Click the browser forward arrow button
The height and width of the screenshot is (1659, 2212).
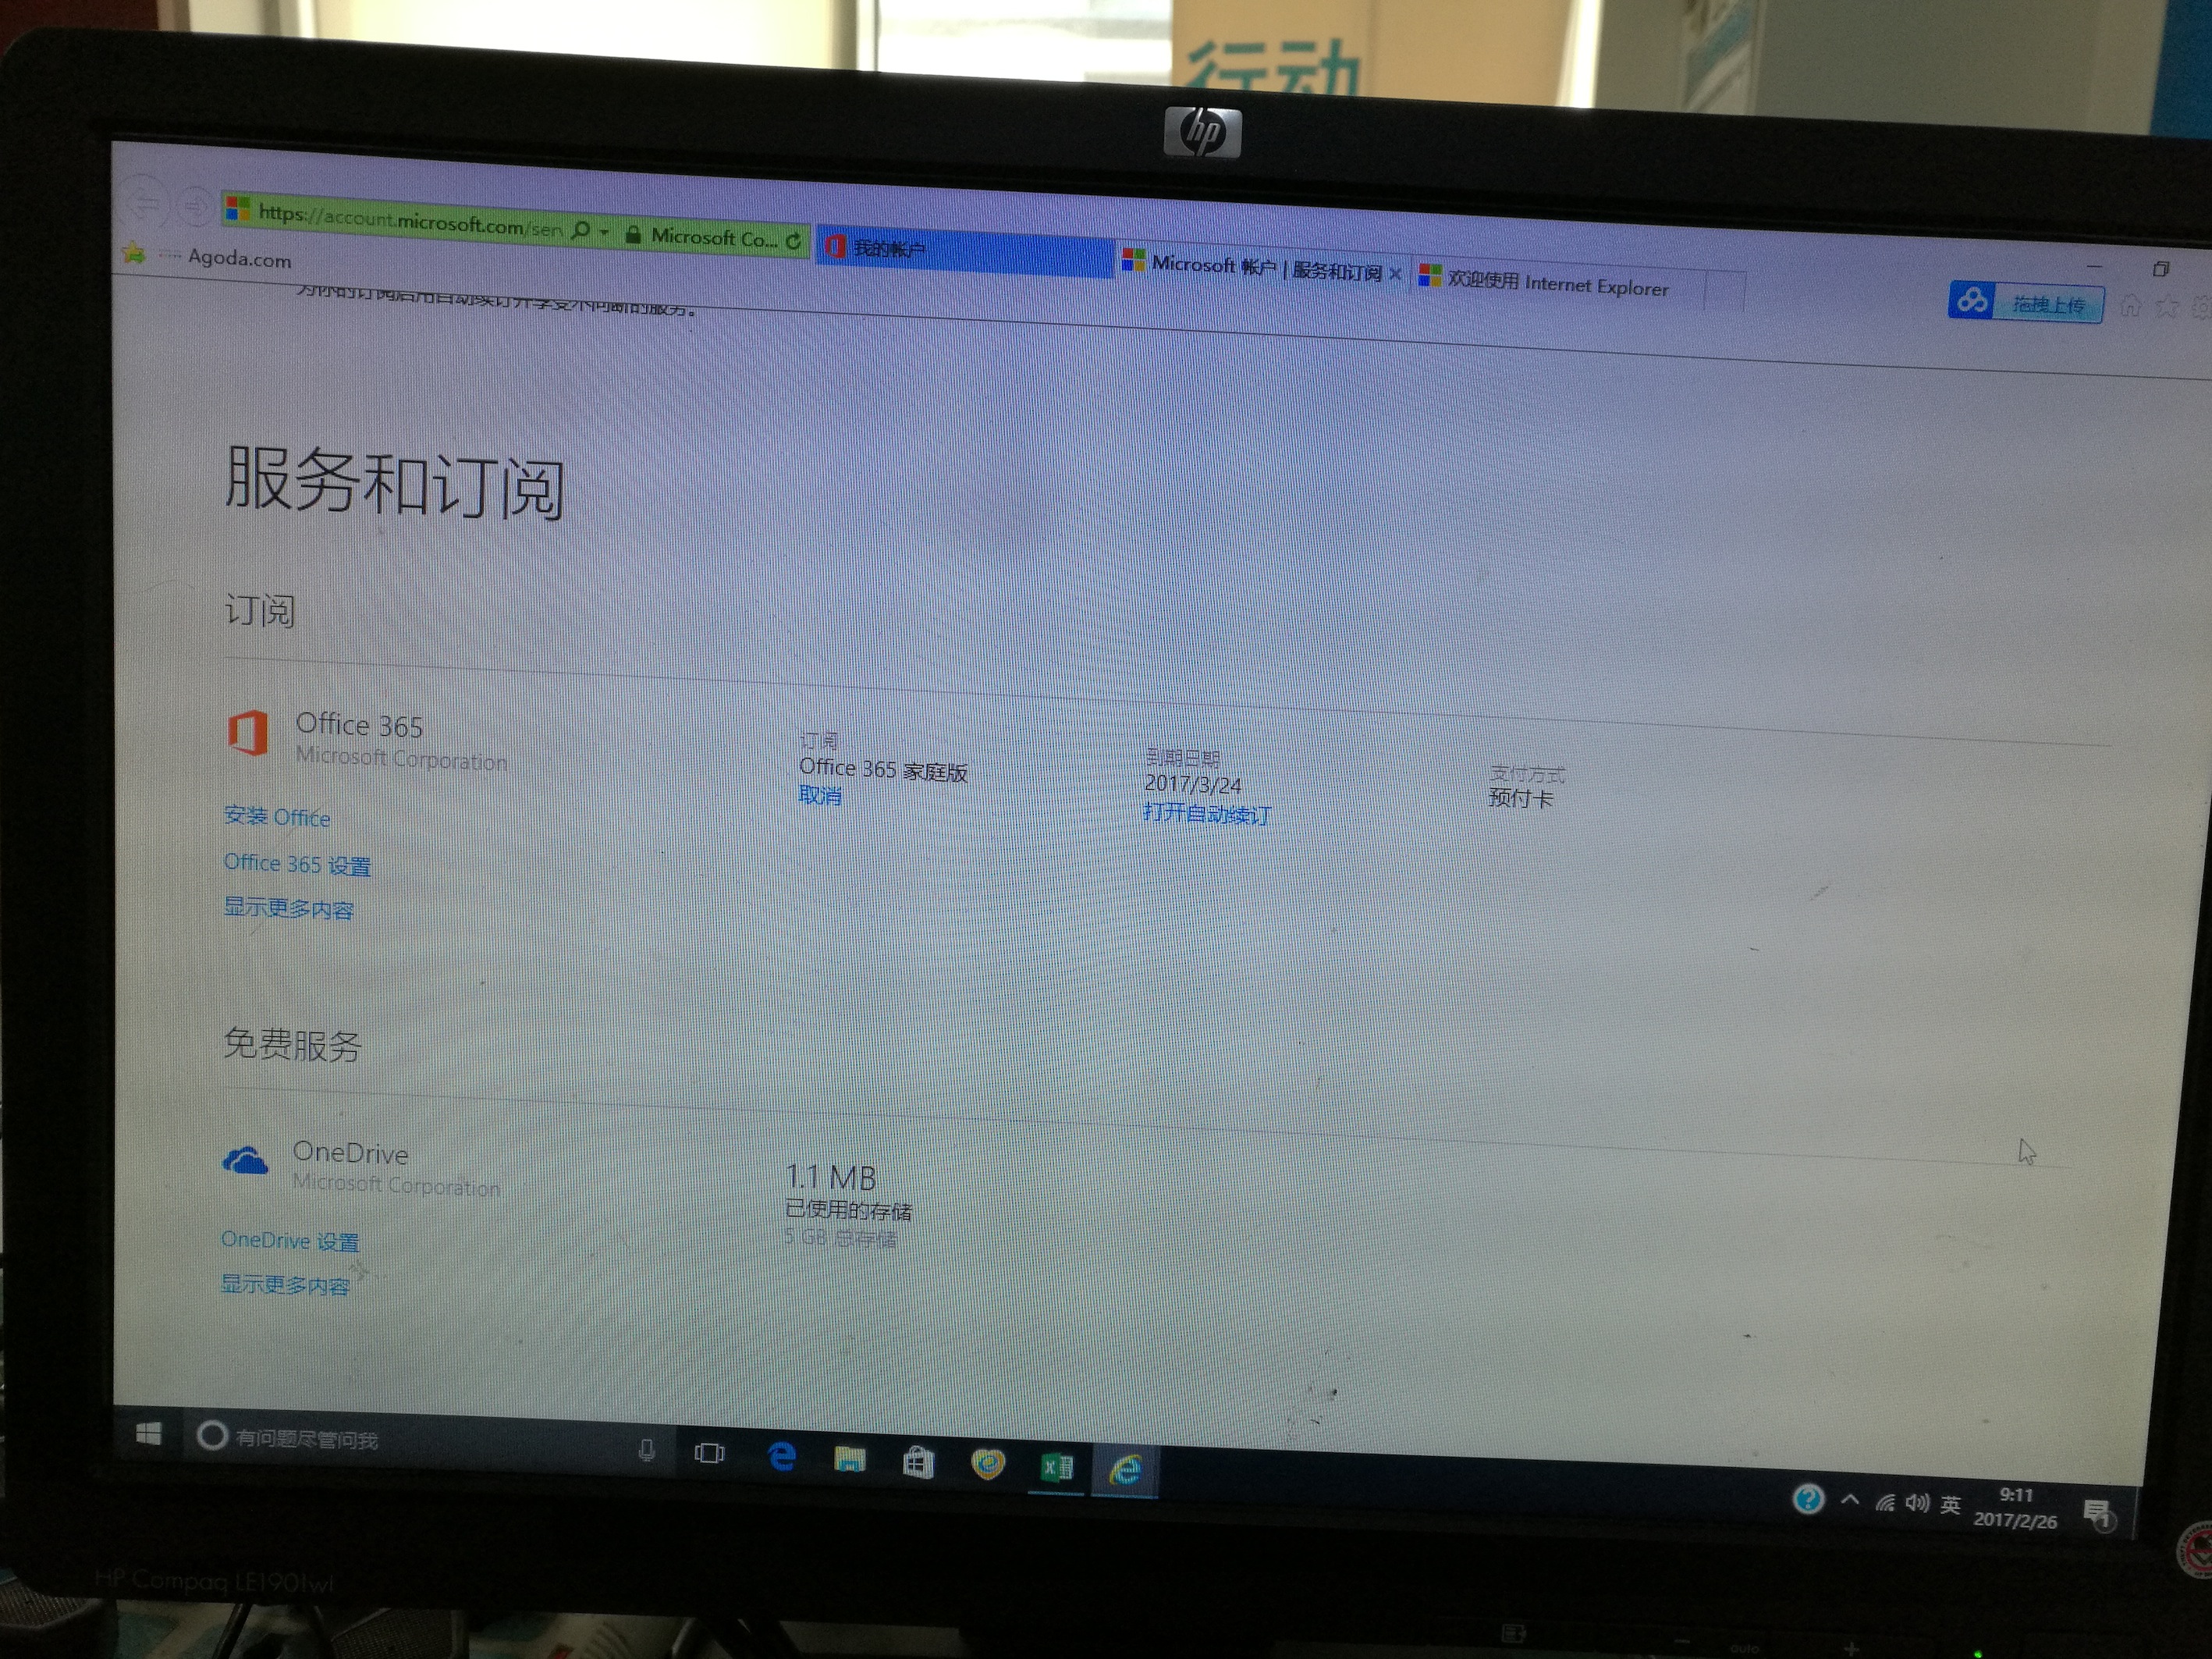(194, 207)
